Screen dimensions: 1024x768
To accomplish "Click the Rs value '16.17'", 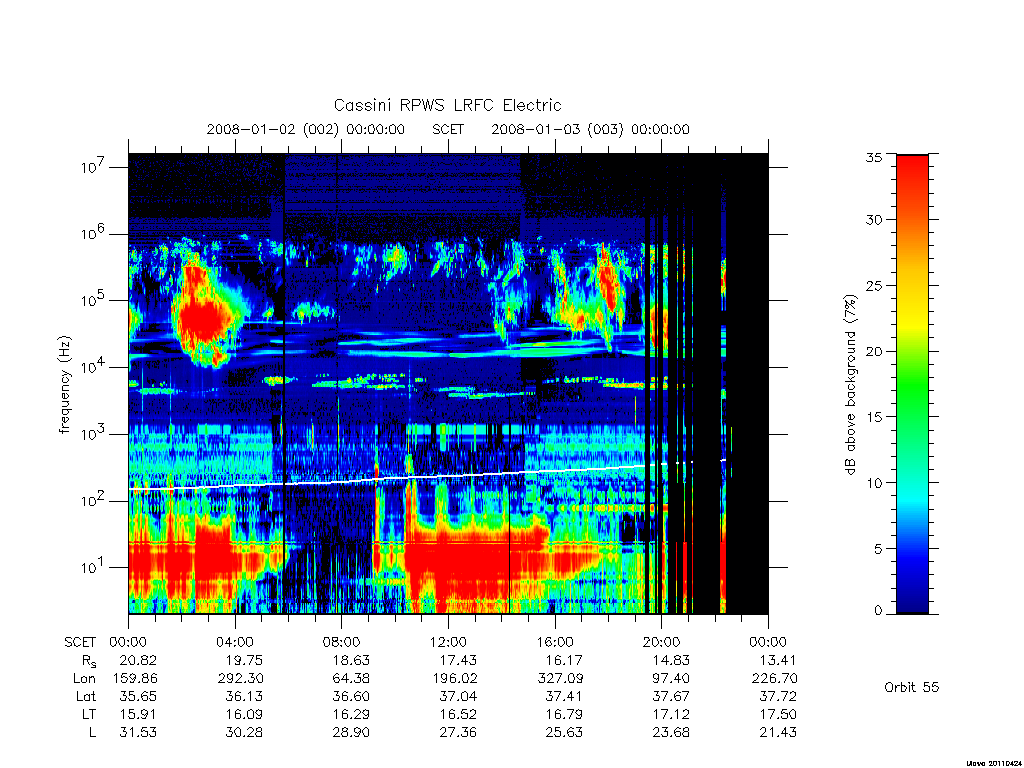I will tap(564, 660).
